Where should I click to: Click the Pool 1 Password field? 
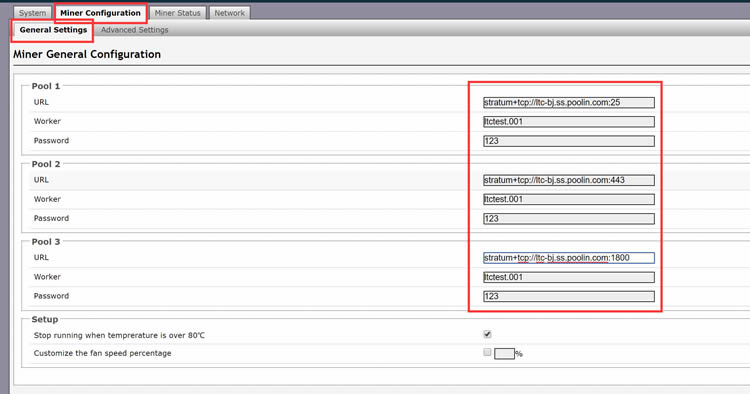(569, 141)
